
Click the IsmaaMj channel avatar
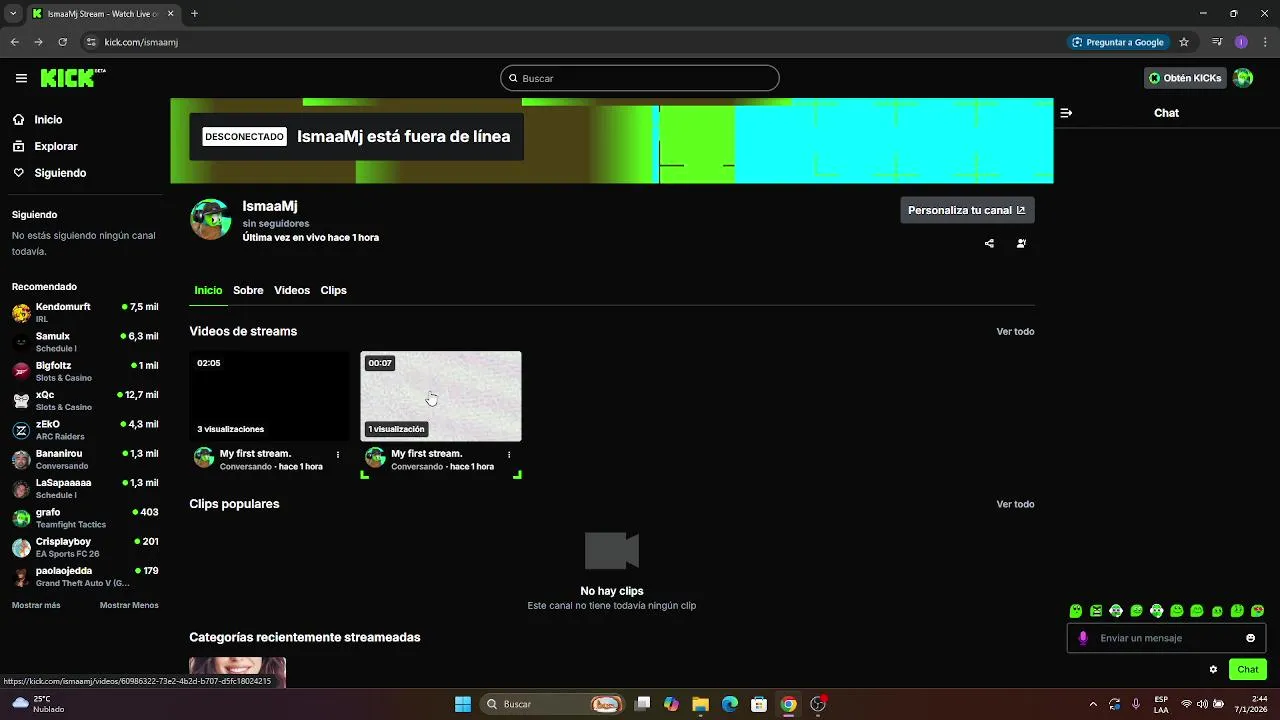pos(211,219)
